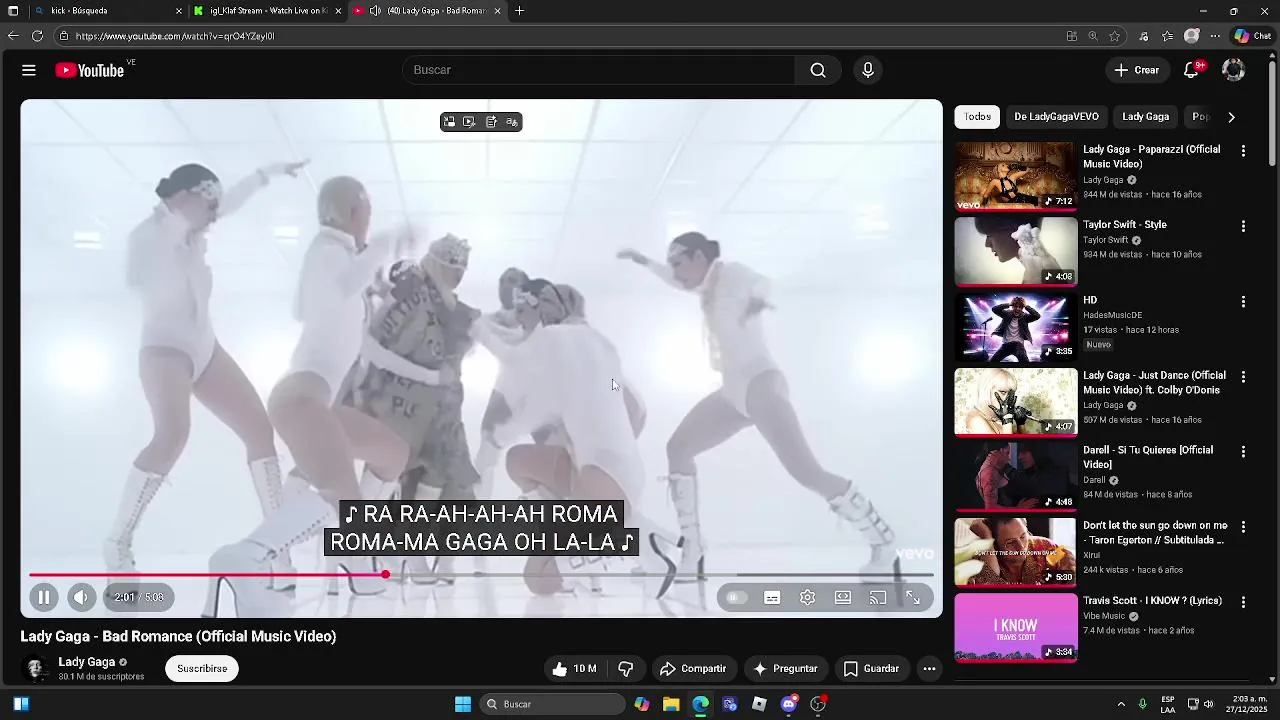Open options for Travis Scott - I KNOW
Viewport: 1280px width, 720px height.
click(x=1243, y=602)
